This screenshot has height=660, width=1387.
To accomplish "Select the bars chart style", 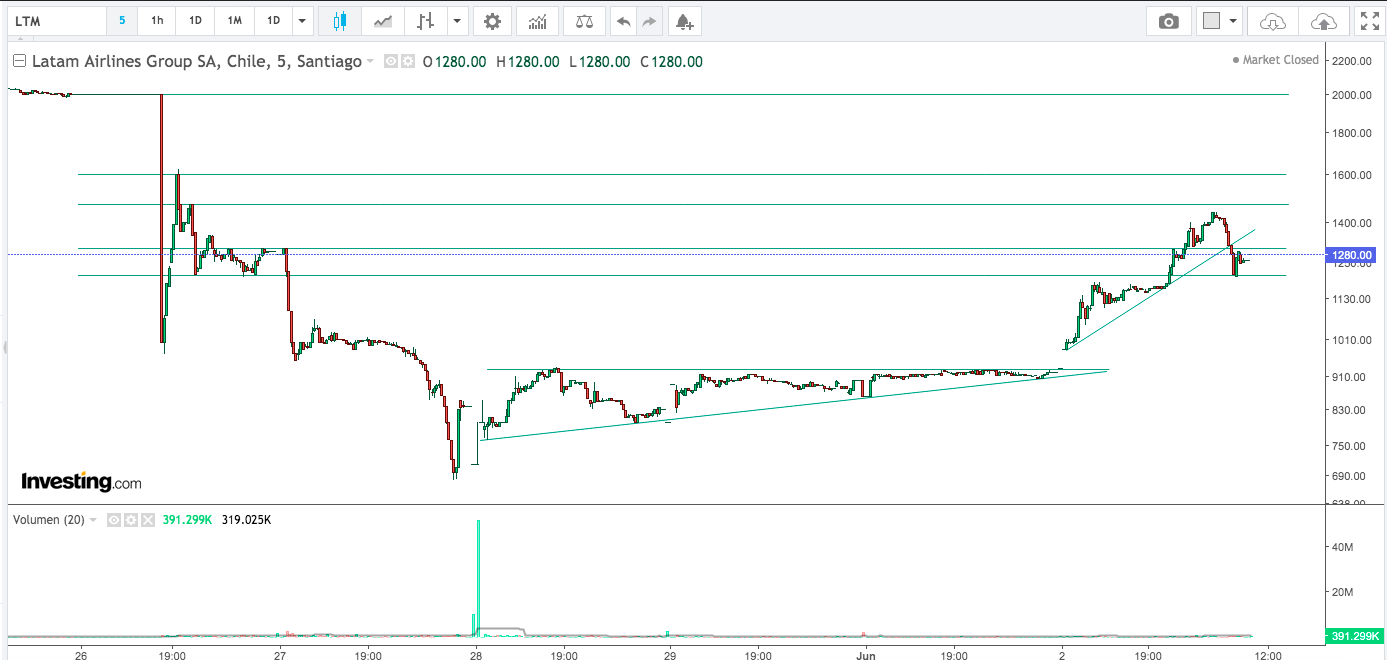I will (x=426, y=21).
